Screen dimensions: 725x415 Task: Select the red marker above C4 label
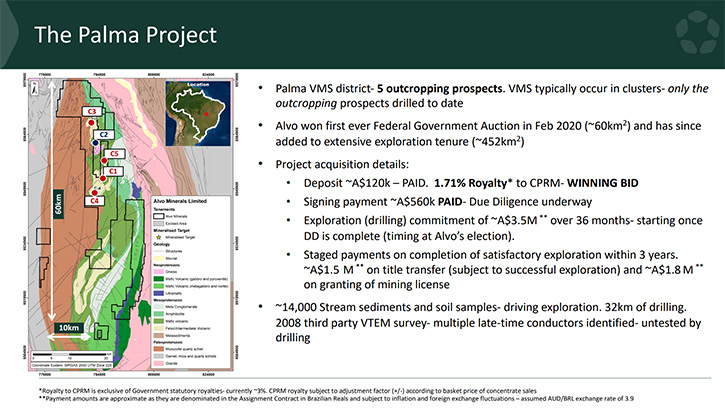[94, 193]
